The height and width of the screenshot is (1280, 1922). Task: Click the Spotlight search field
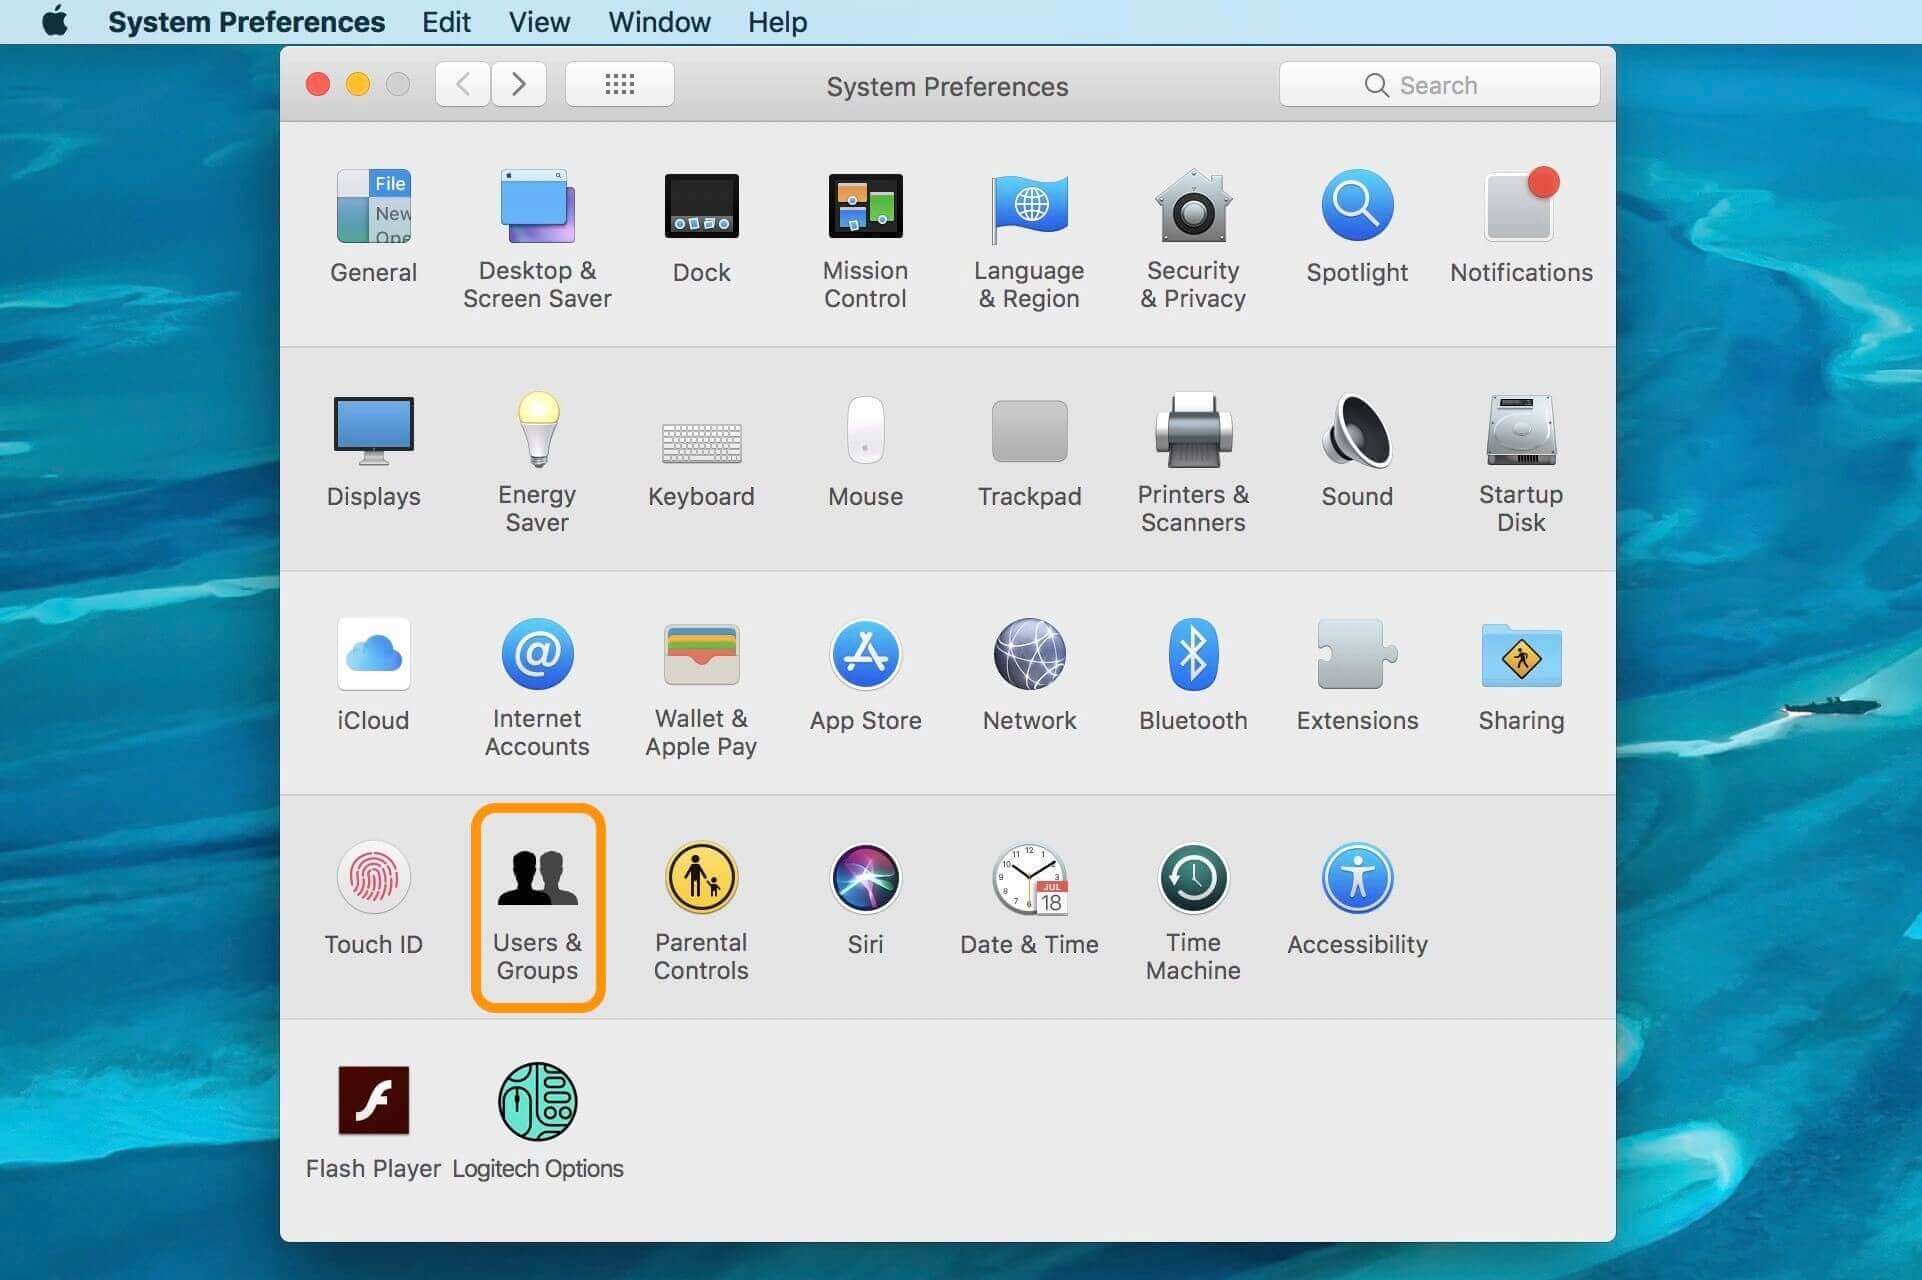pos(1442,84)
